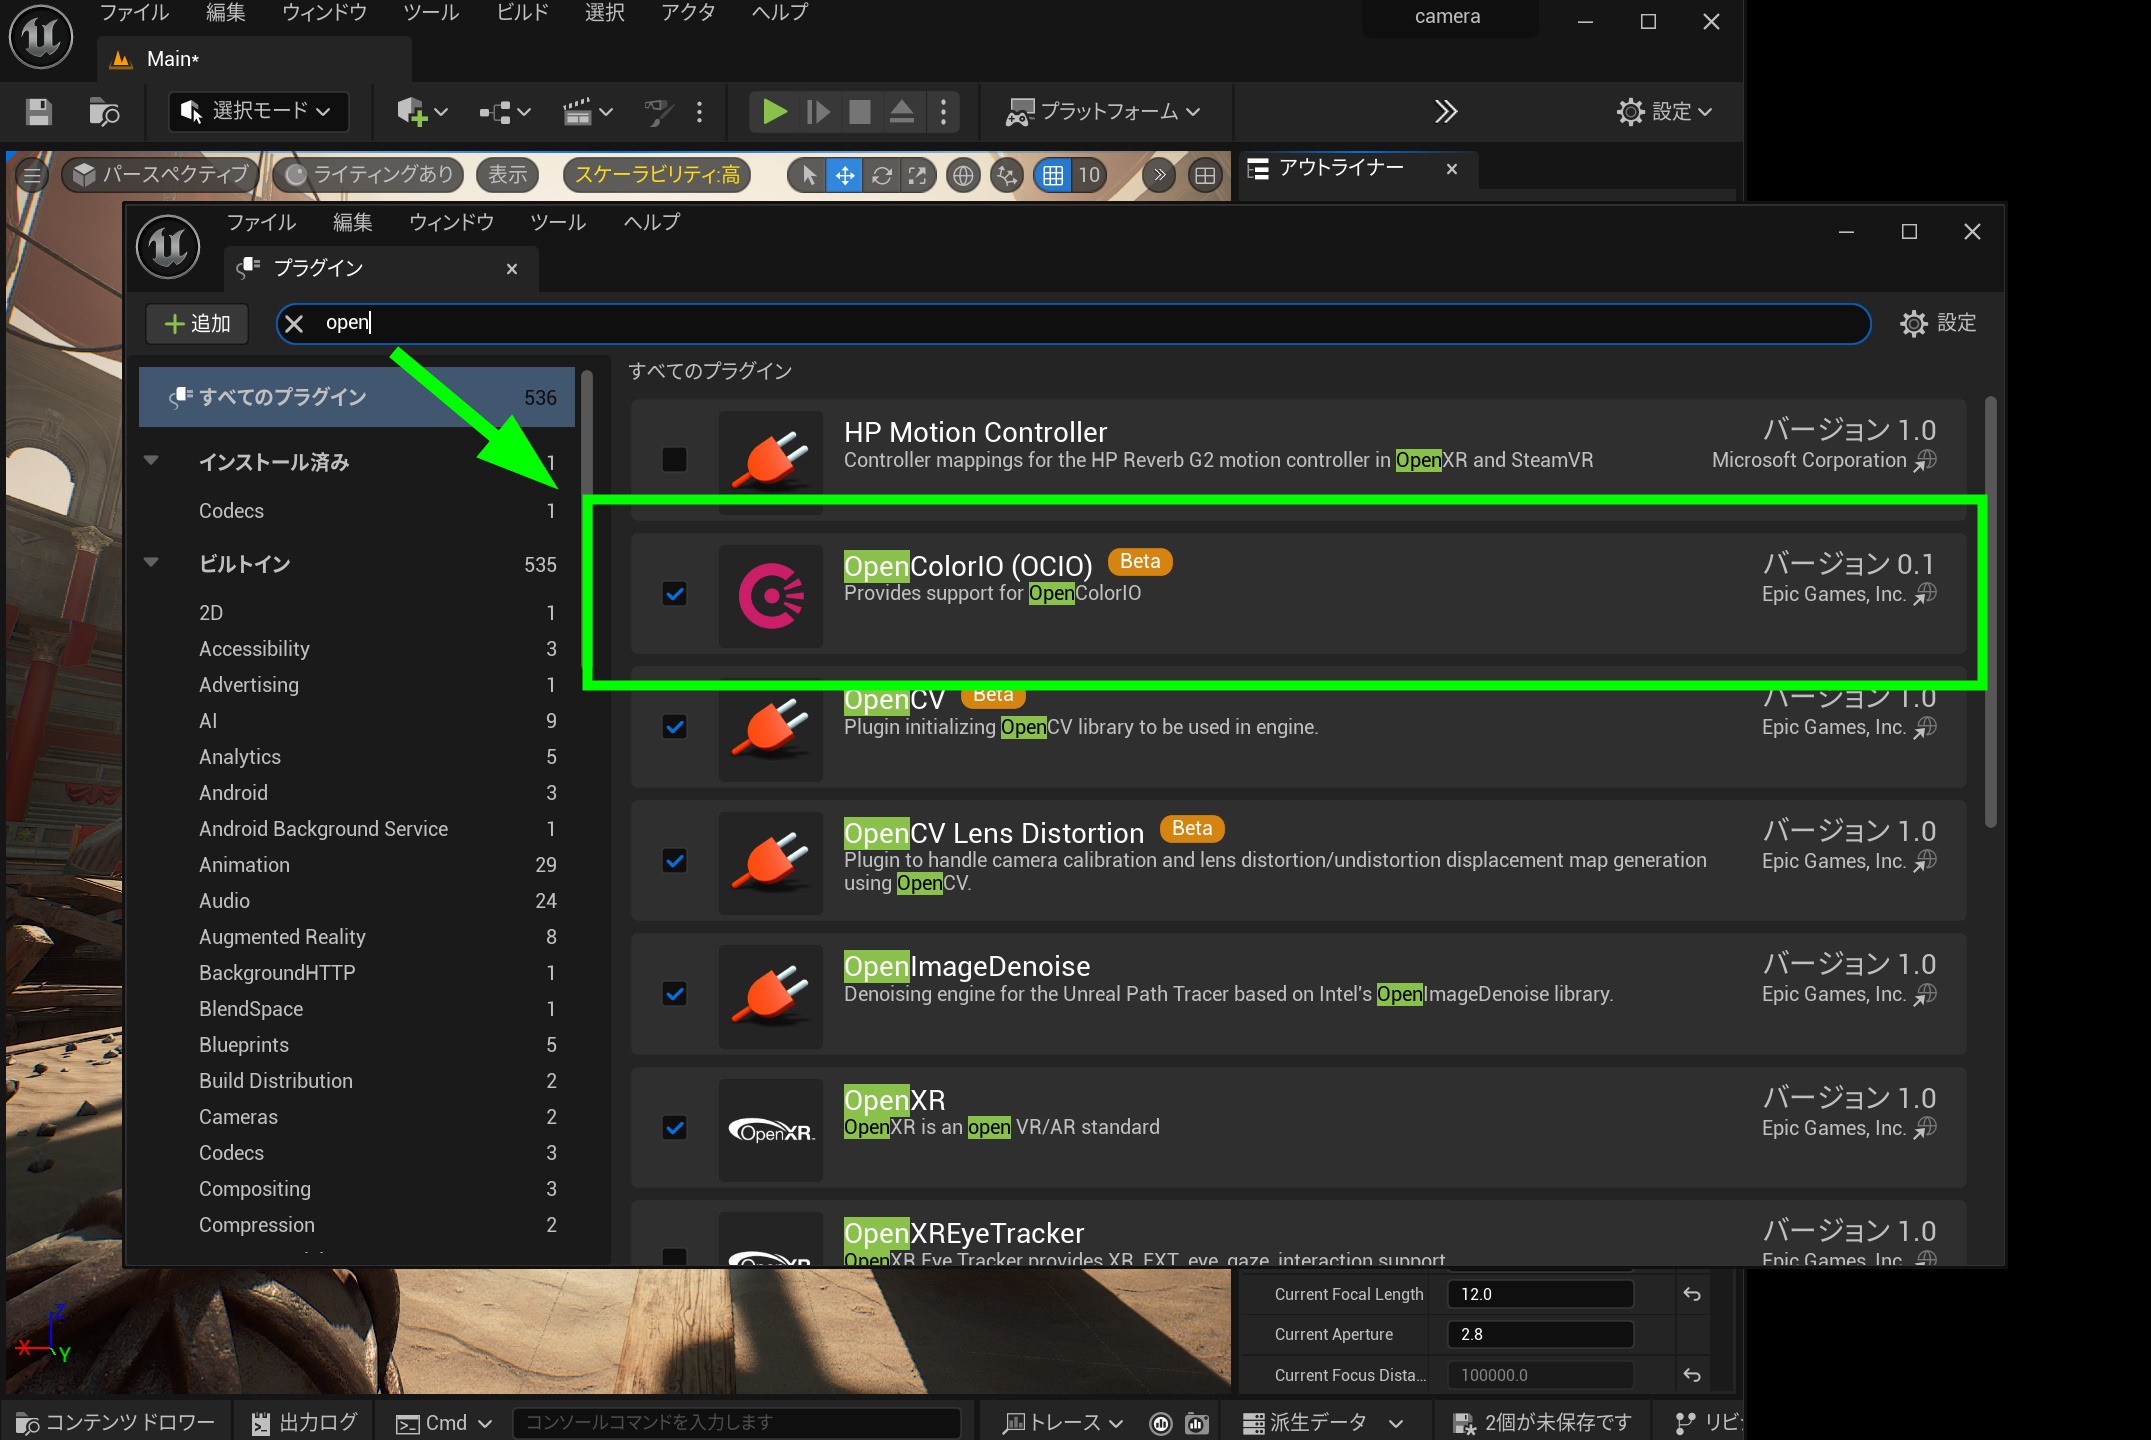Uncheck the OpenColorIO plugin checkbox
This screenshot has height=1440, width=2151.
[675, 594]
